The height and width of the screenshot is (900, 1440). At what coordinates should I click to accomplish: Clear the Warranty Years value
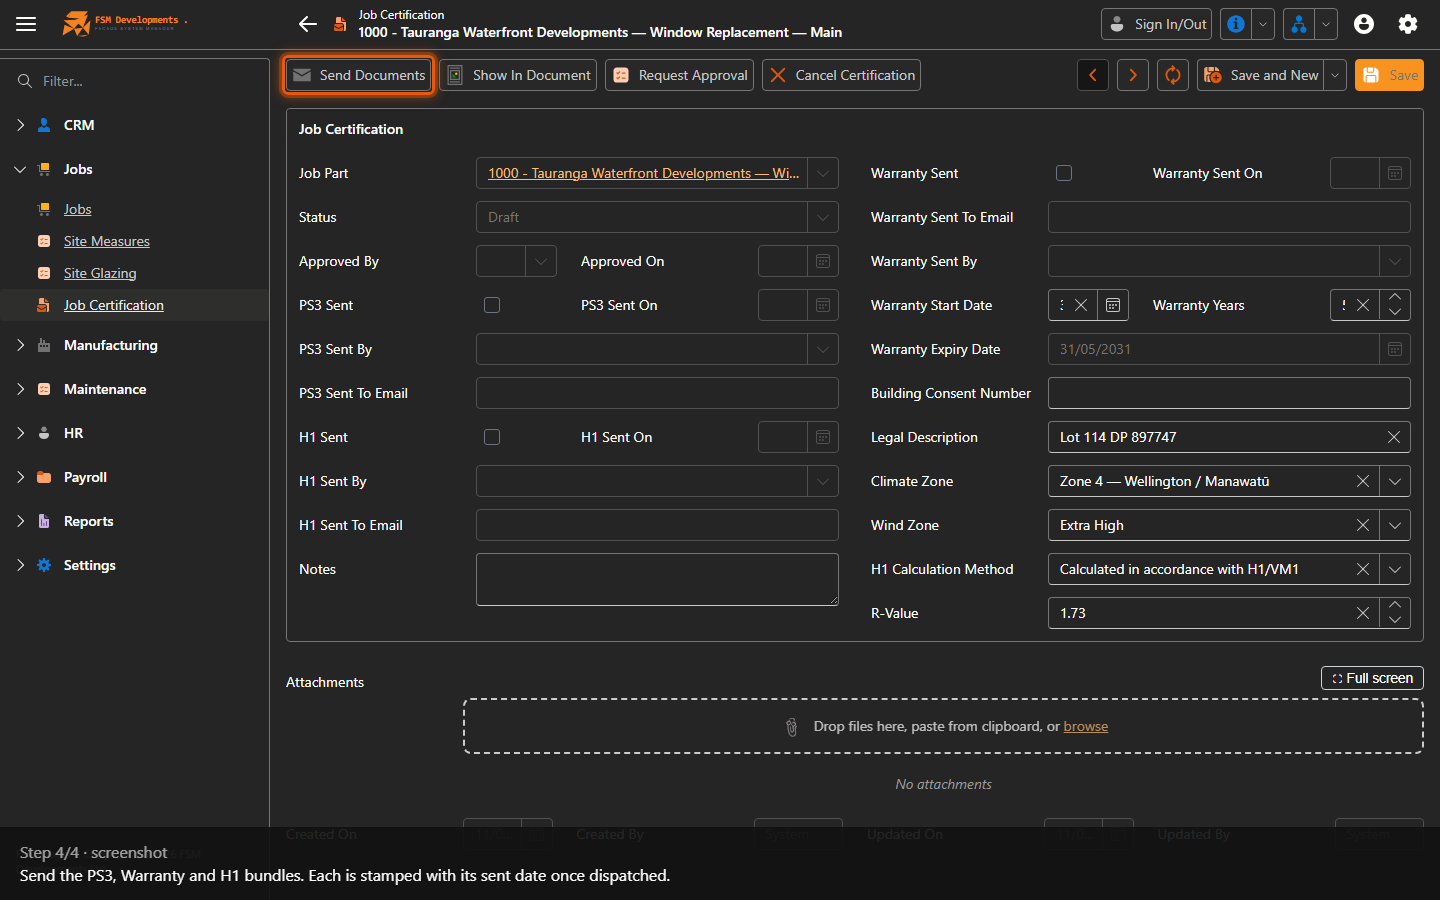tap(1363, 305)
